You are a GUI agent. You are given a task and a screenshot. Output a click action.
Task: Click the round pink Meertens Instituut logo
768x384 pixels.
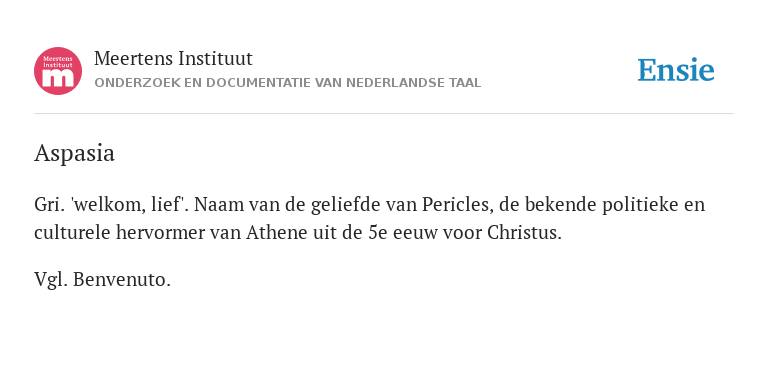coord(58,71)
